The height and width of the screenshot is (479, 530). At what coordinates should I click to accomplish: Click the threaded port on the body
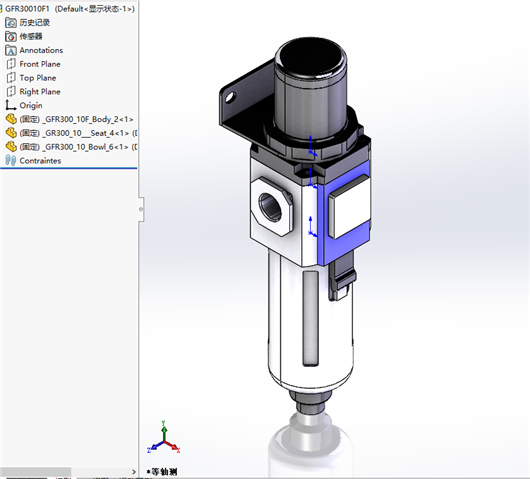270,207
